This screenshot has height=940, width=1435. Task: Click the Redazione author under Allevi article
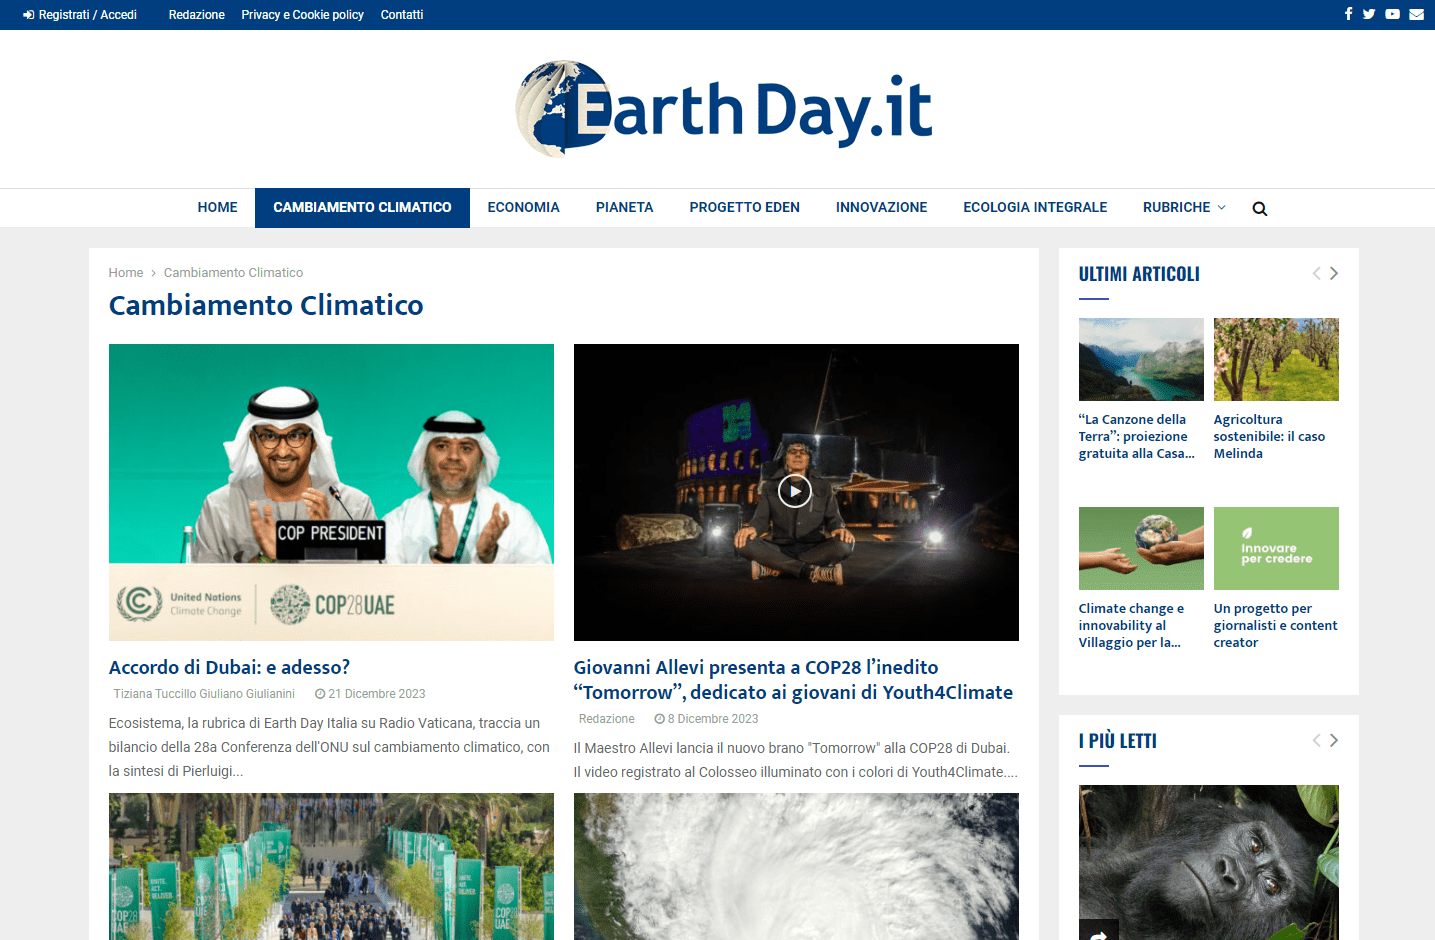[x=606, y=718]
